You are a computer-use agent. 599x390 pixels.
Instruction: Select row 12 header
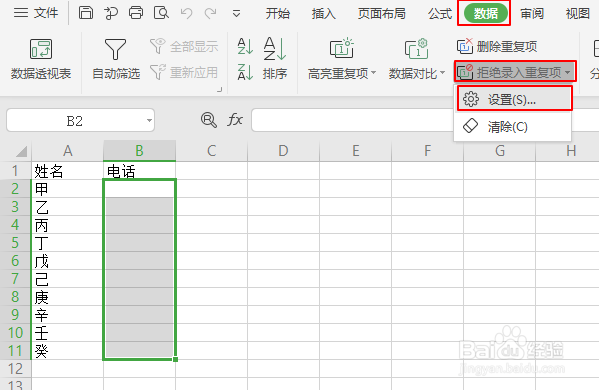click(x=15, y=369)
